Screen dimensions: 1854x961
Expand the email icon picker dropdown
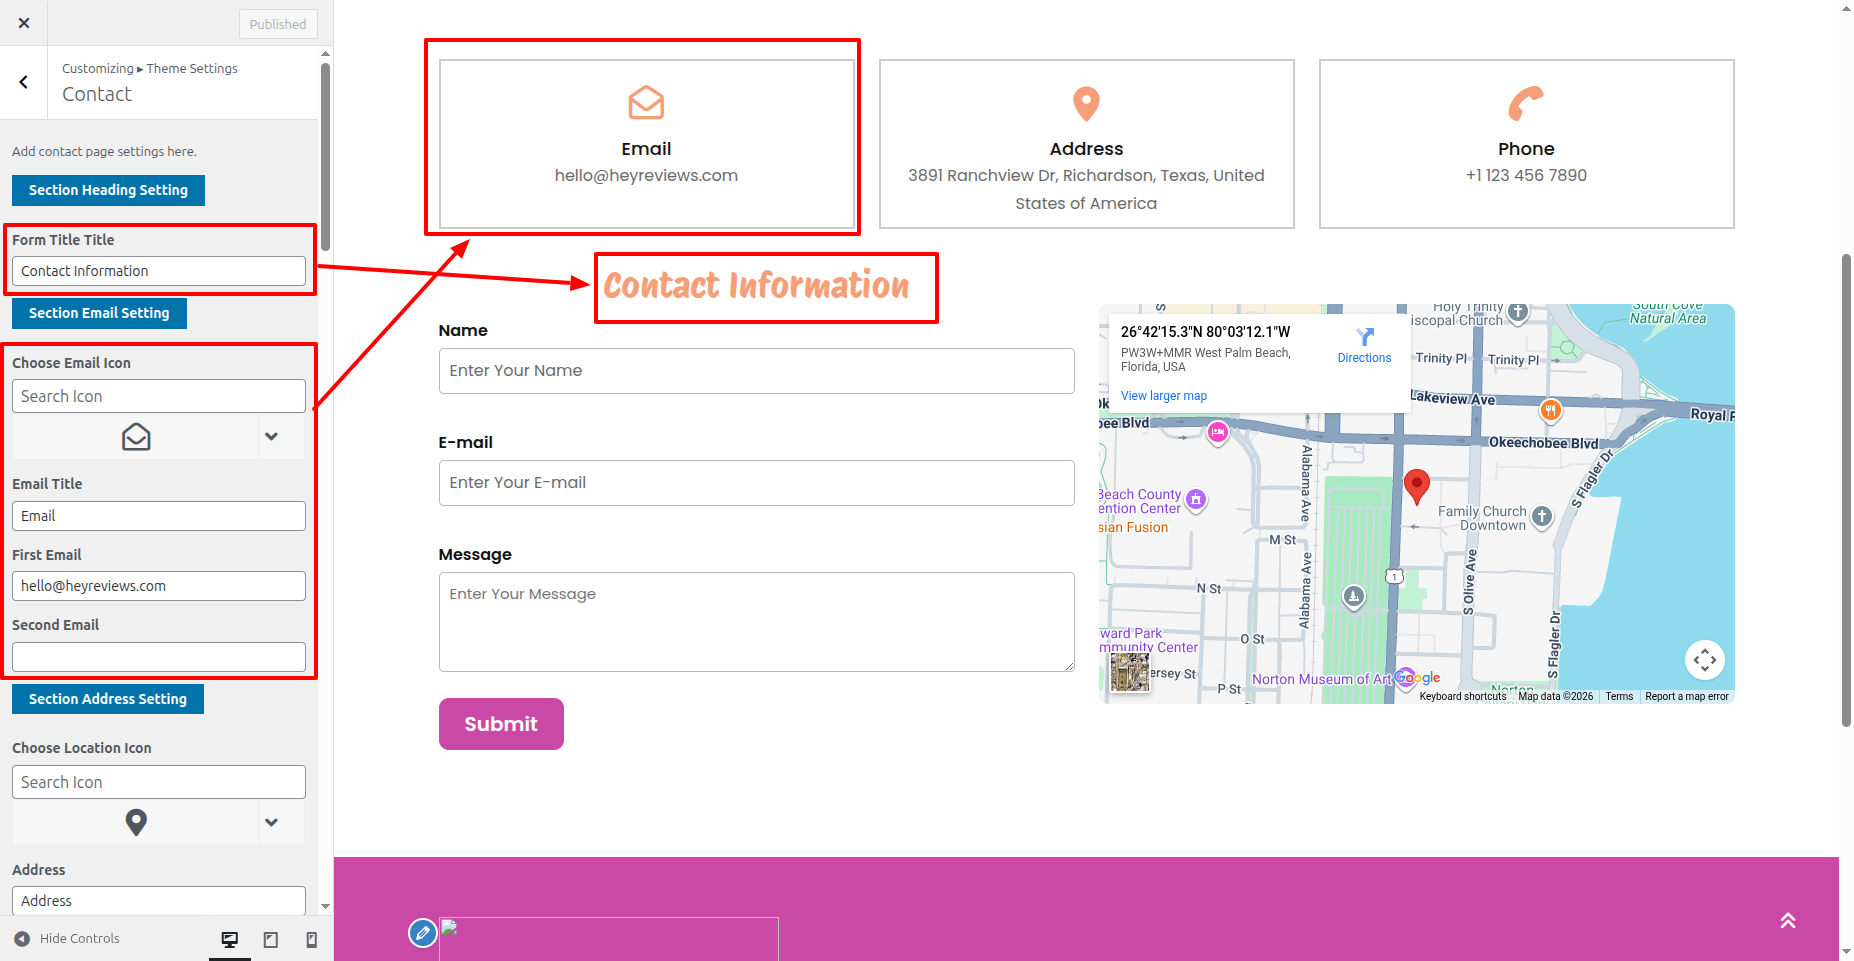coord(271,437)
